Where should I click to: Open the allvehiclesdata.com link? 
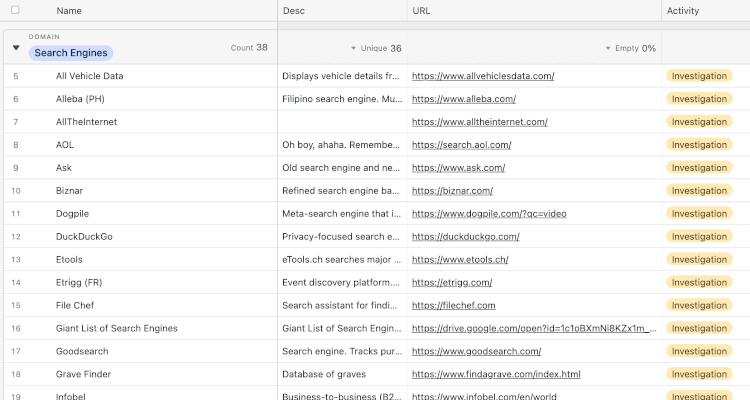point(483,76)
